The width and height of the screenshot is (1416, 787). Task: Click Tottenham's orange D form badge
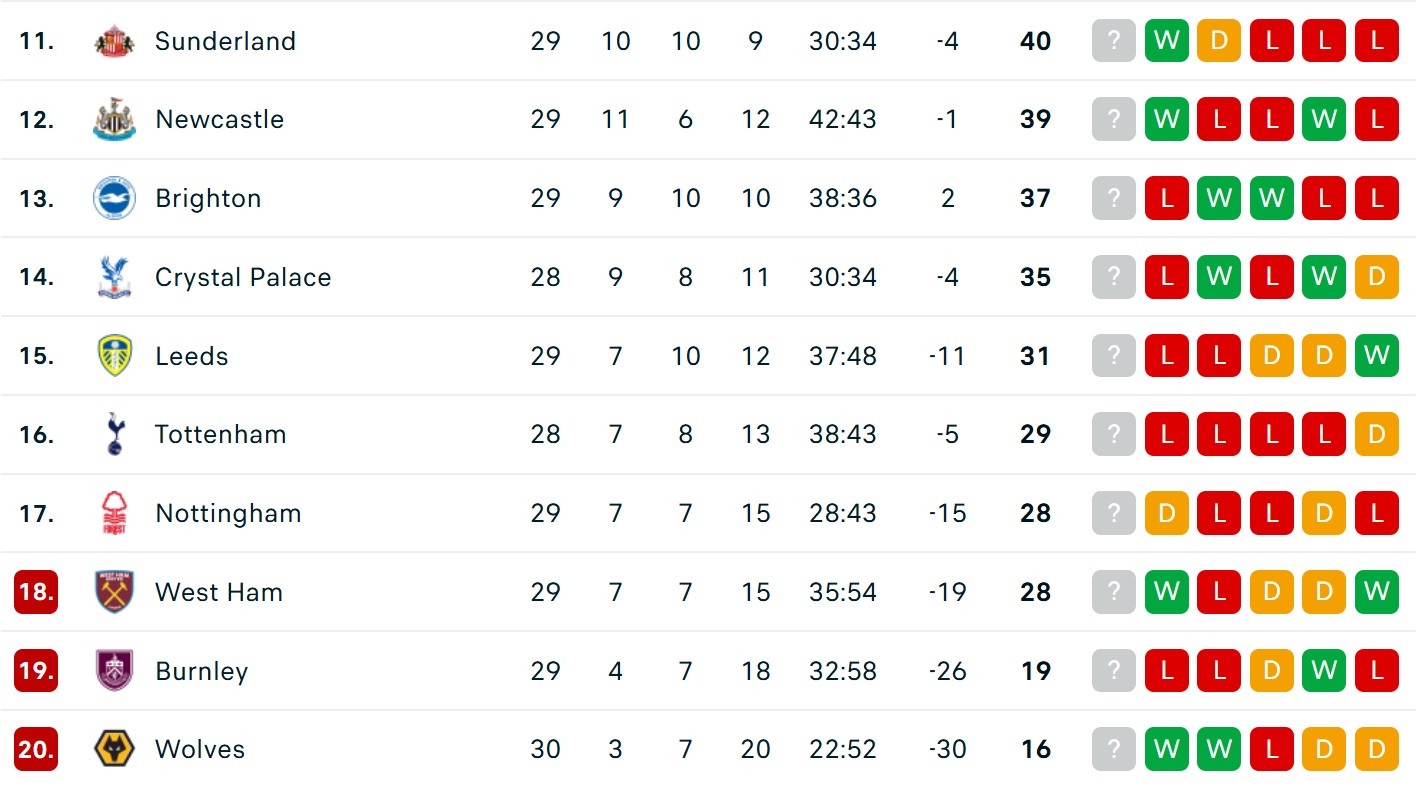point(1376,435)
